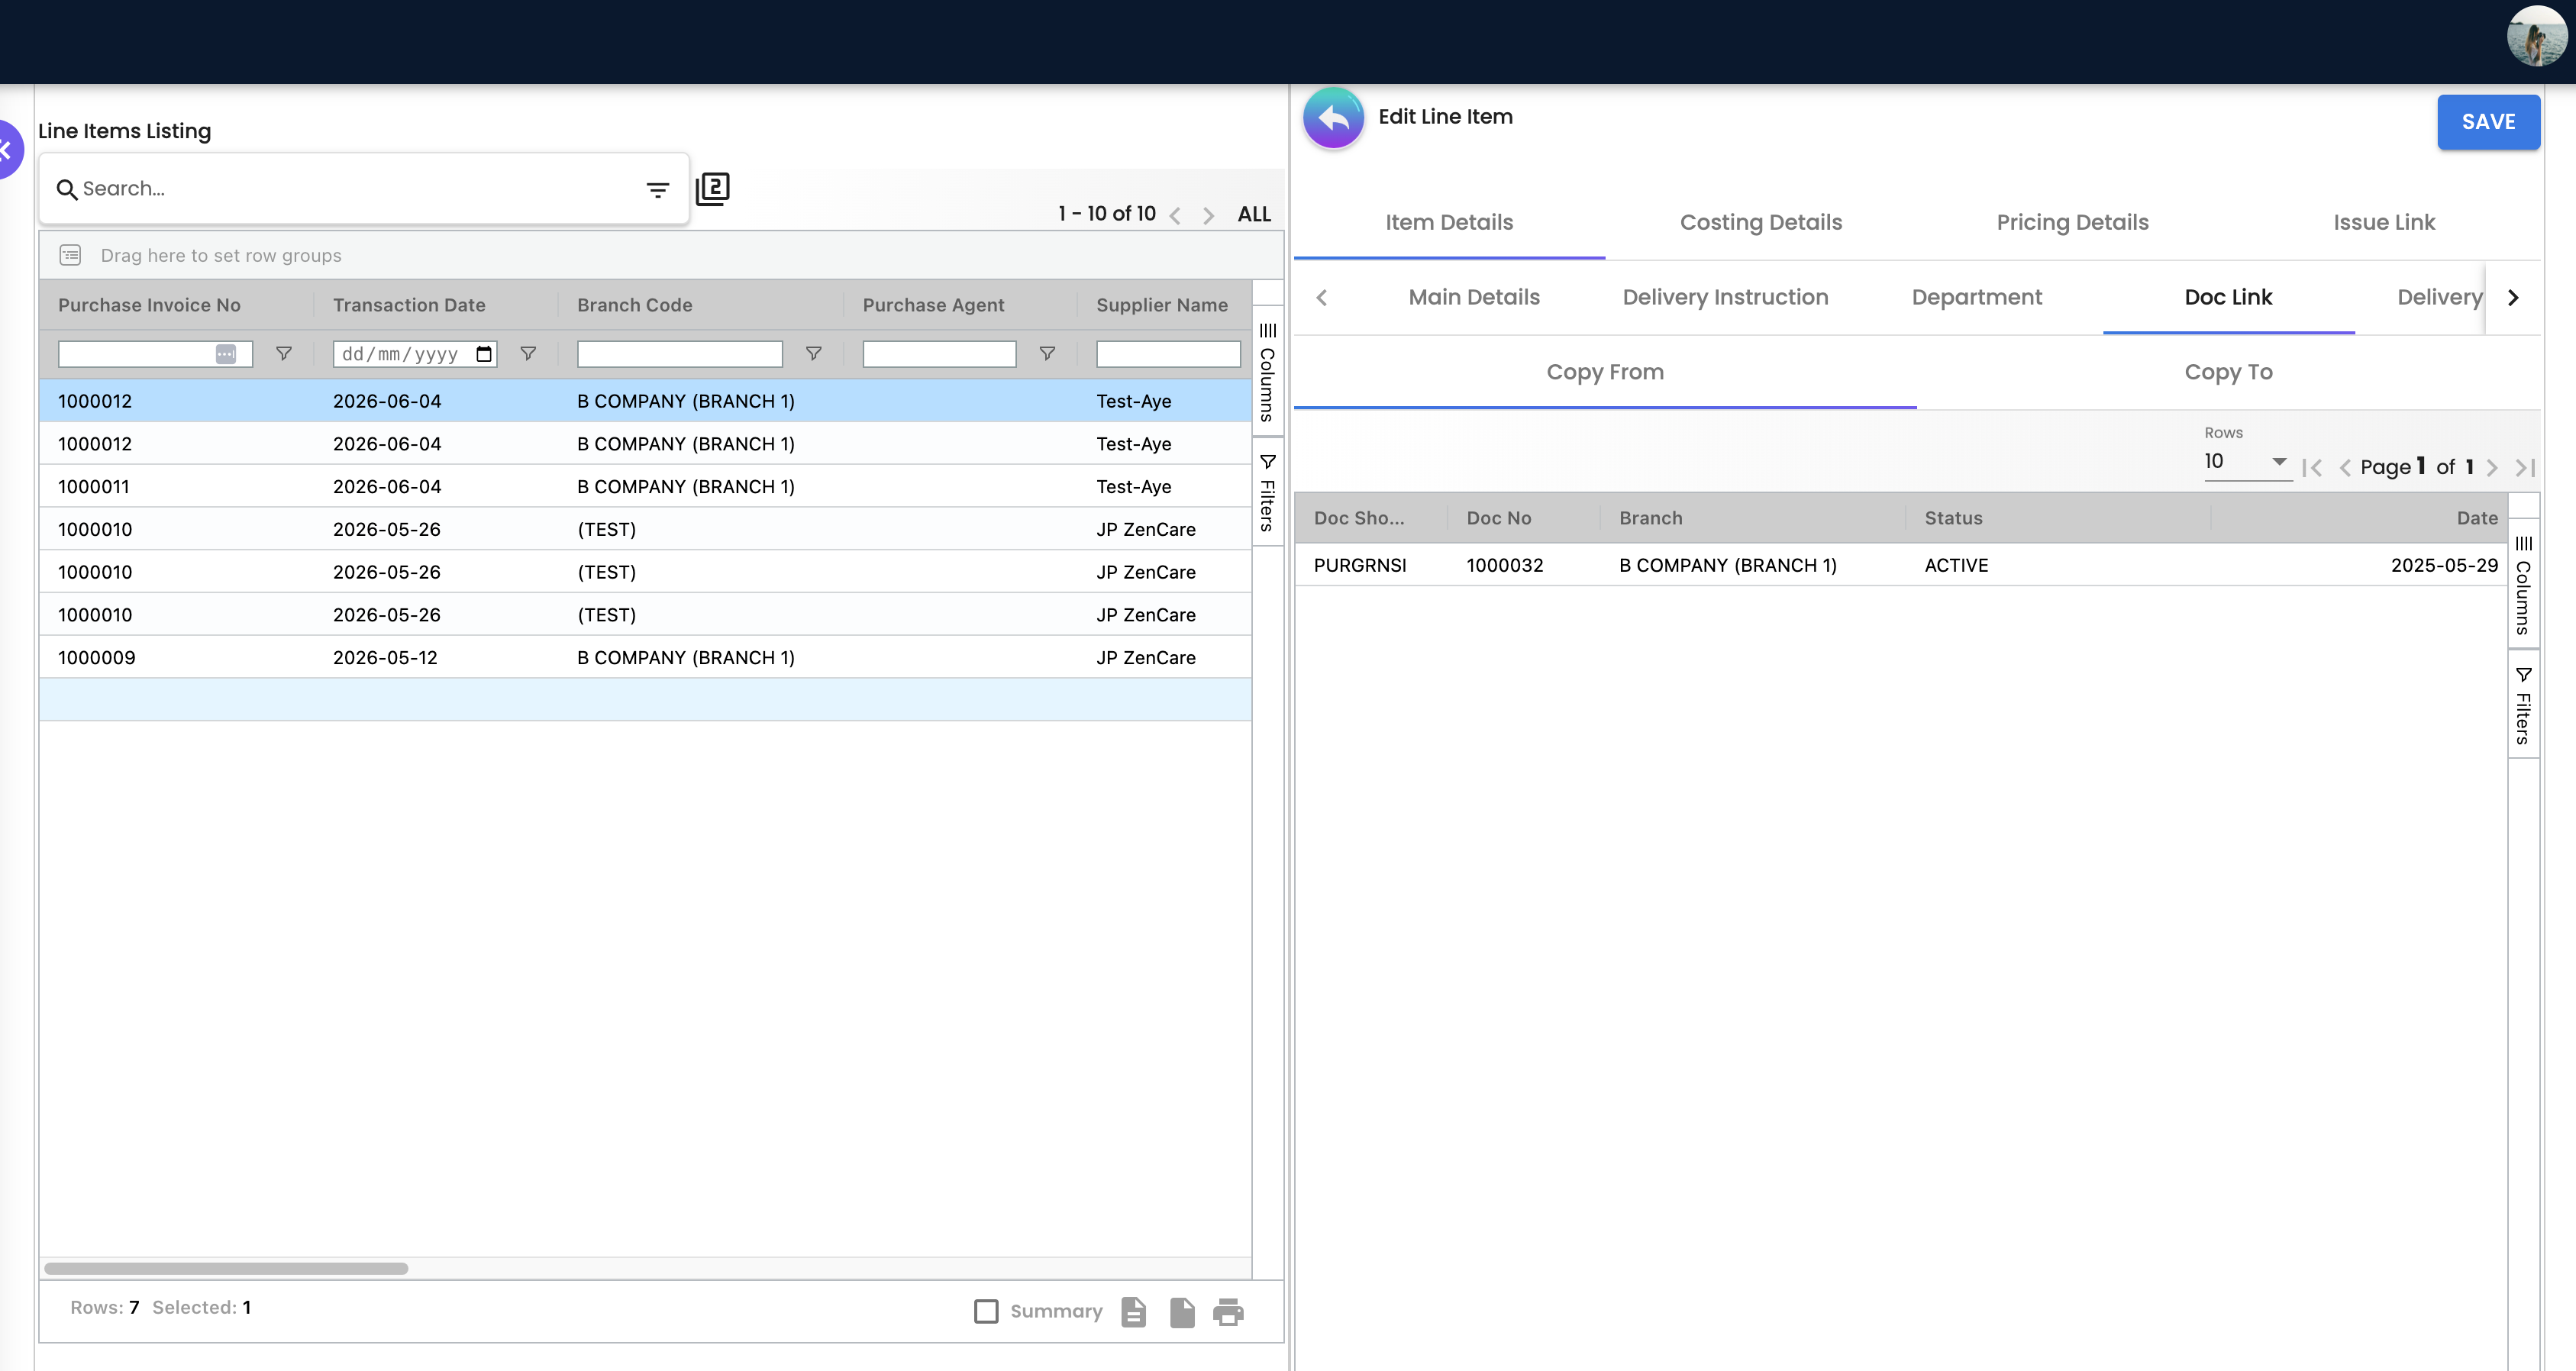
Task: Click the print icon in the footer
Action: point(1228,1312)
